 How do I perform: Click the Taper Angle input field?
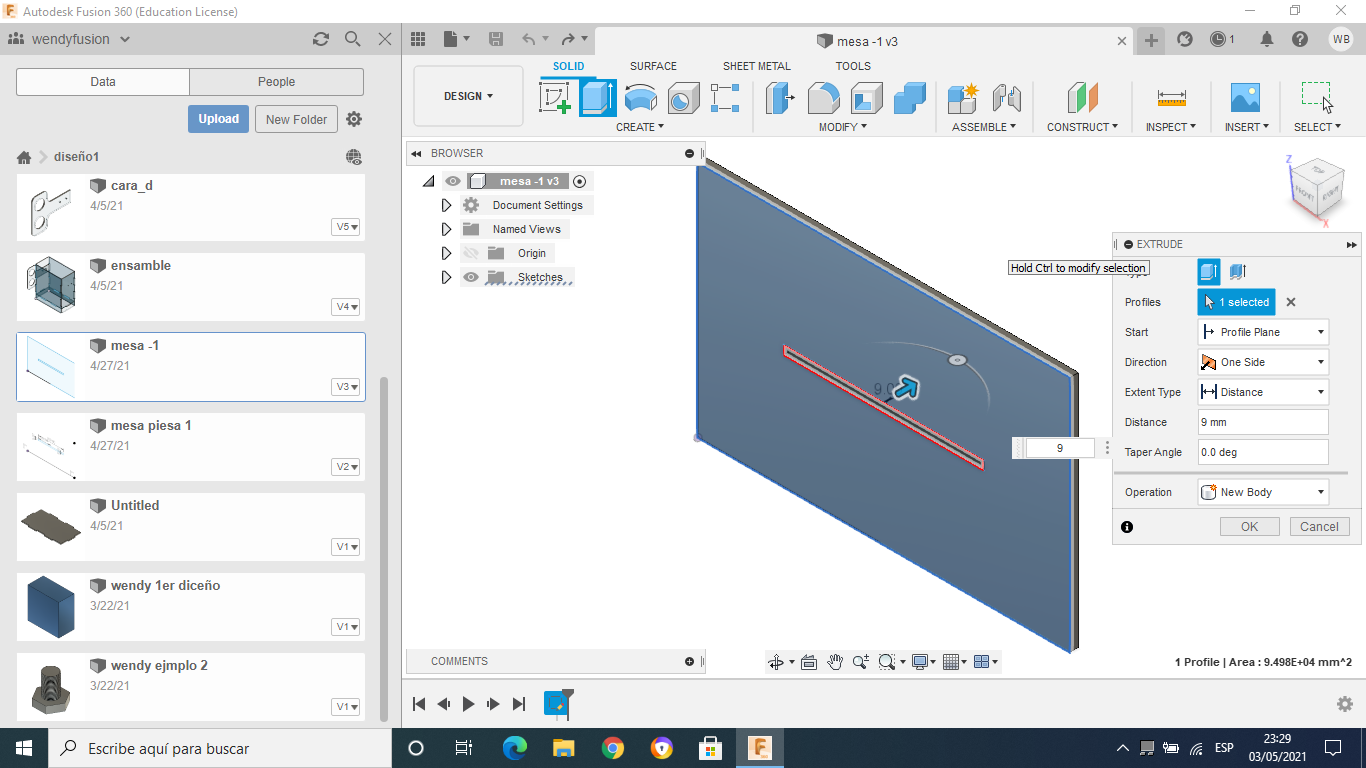(x=1263, y=452)
